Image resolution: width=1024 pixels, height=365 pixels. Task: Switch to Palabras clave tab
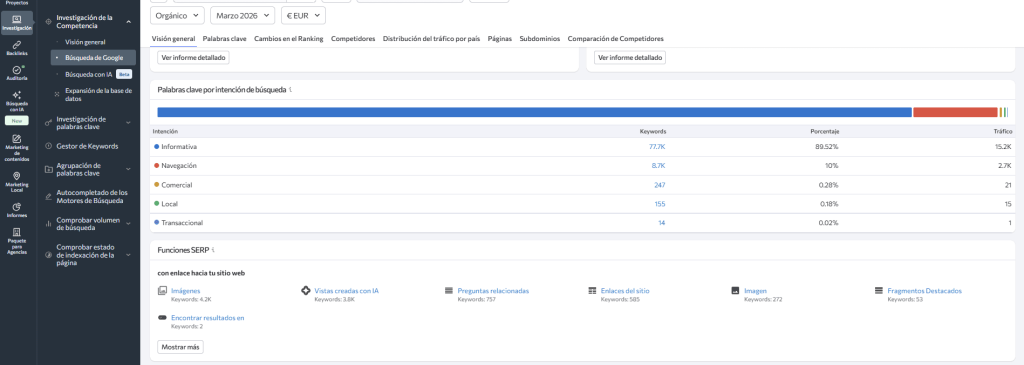pos(225,39)
